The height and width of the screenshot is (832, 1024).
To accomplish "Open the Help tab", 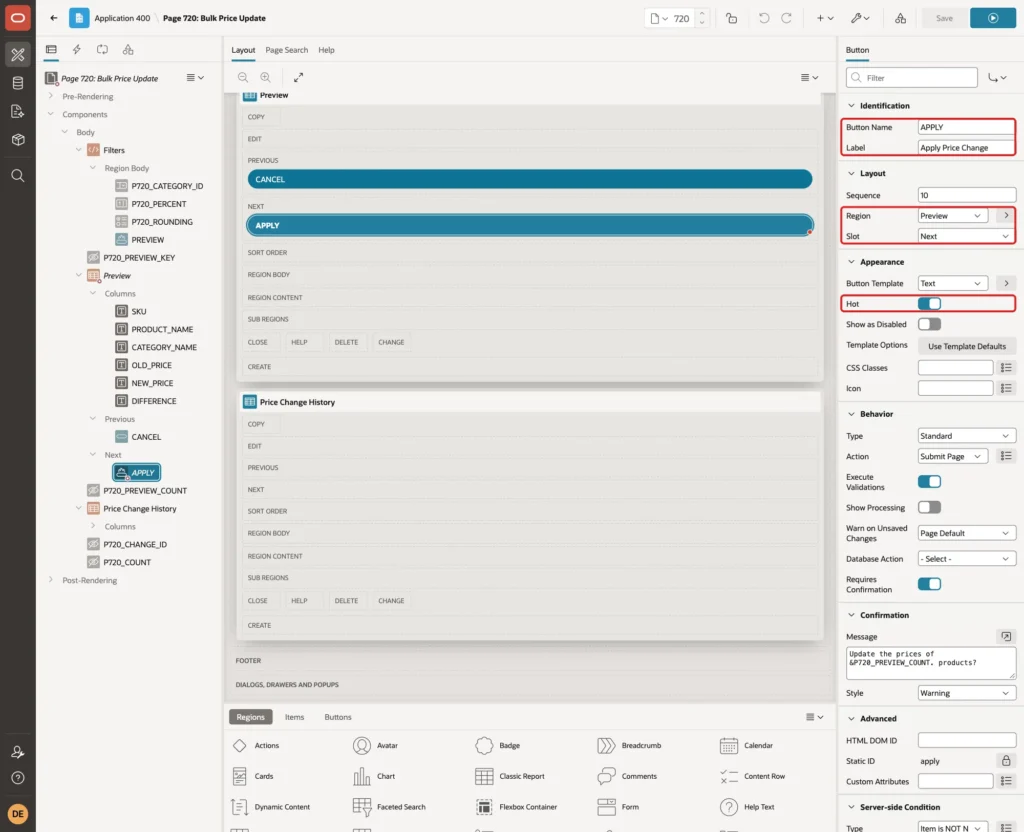I will pyautogui.click(x=326, y=50).
